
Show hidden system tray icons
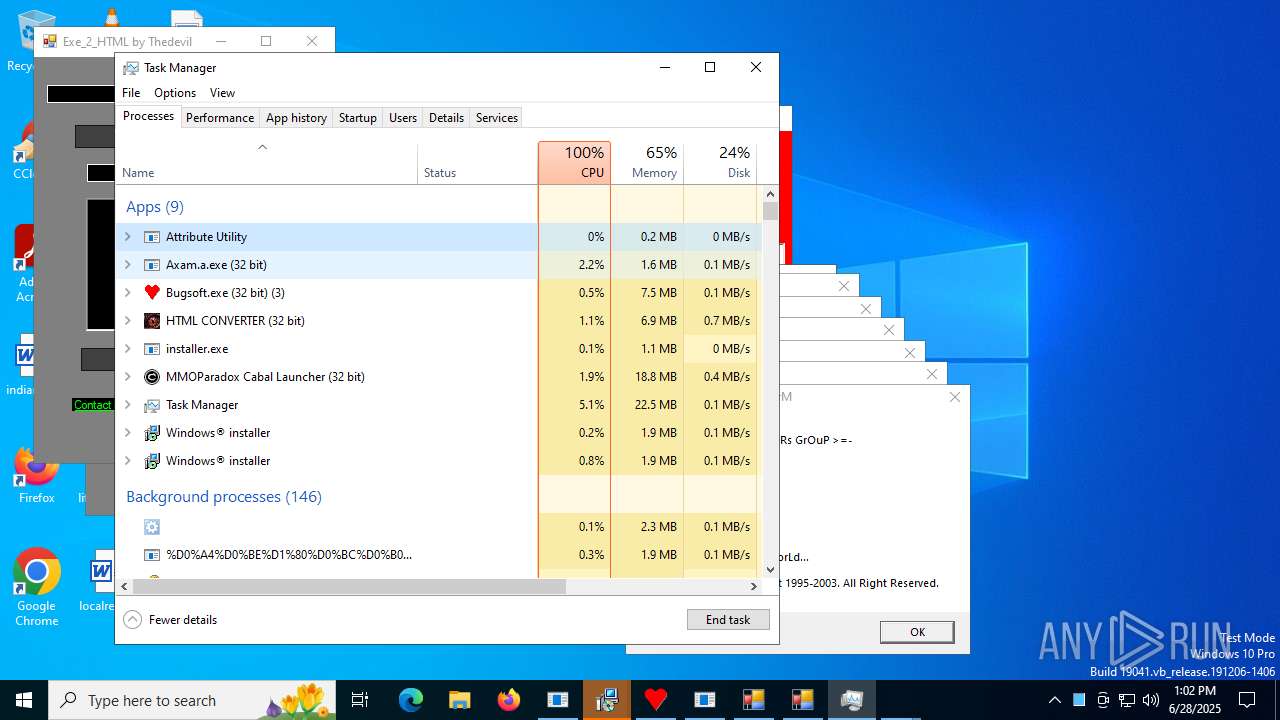coord(1054,700)
